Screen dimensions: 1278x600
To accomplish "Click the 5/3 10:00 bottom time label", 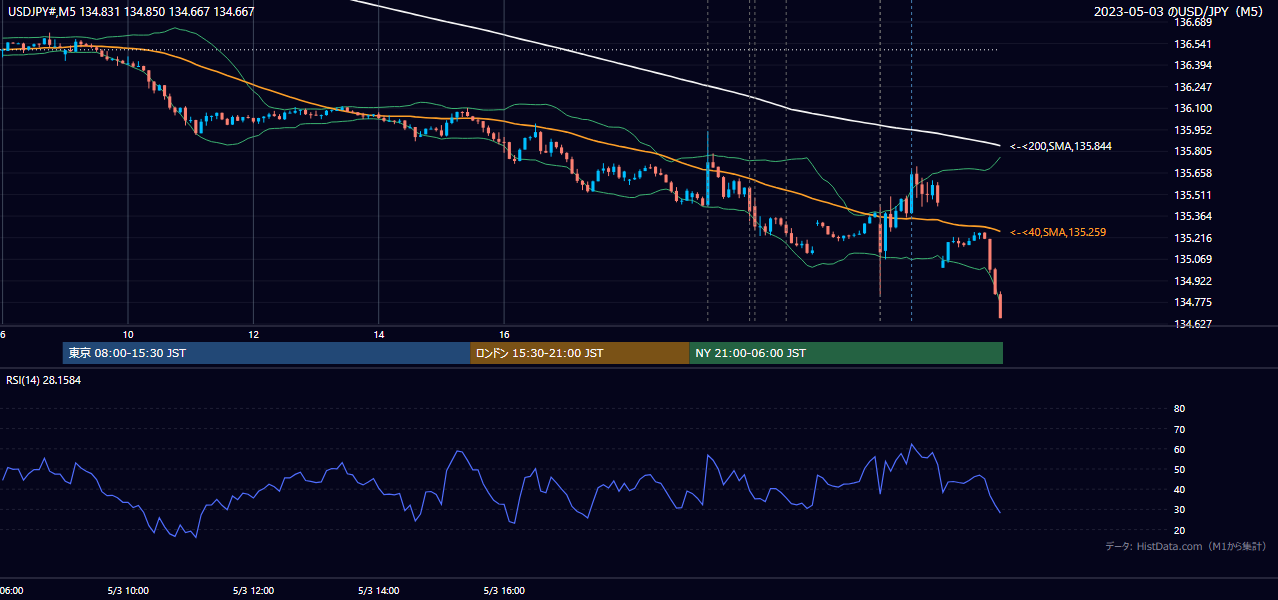I will coord(128,590).
